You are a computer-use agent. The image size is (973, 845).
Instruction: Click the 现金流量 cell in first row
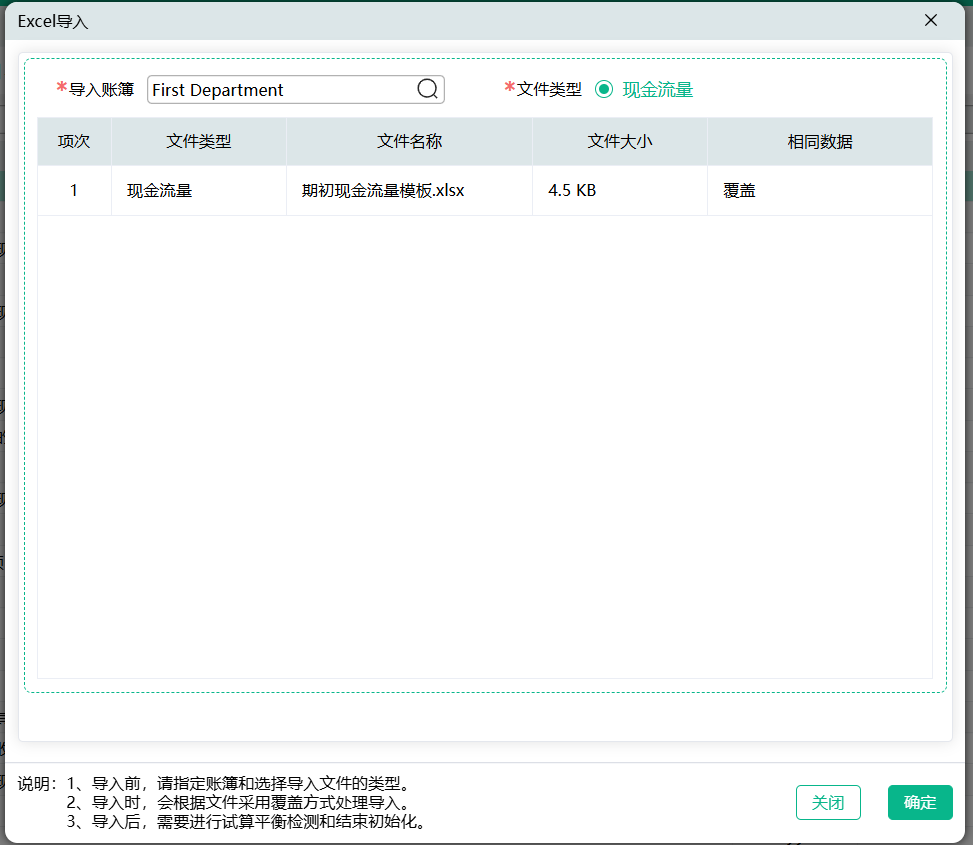[160, 190]
